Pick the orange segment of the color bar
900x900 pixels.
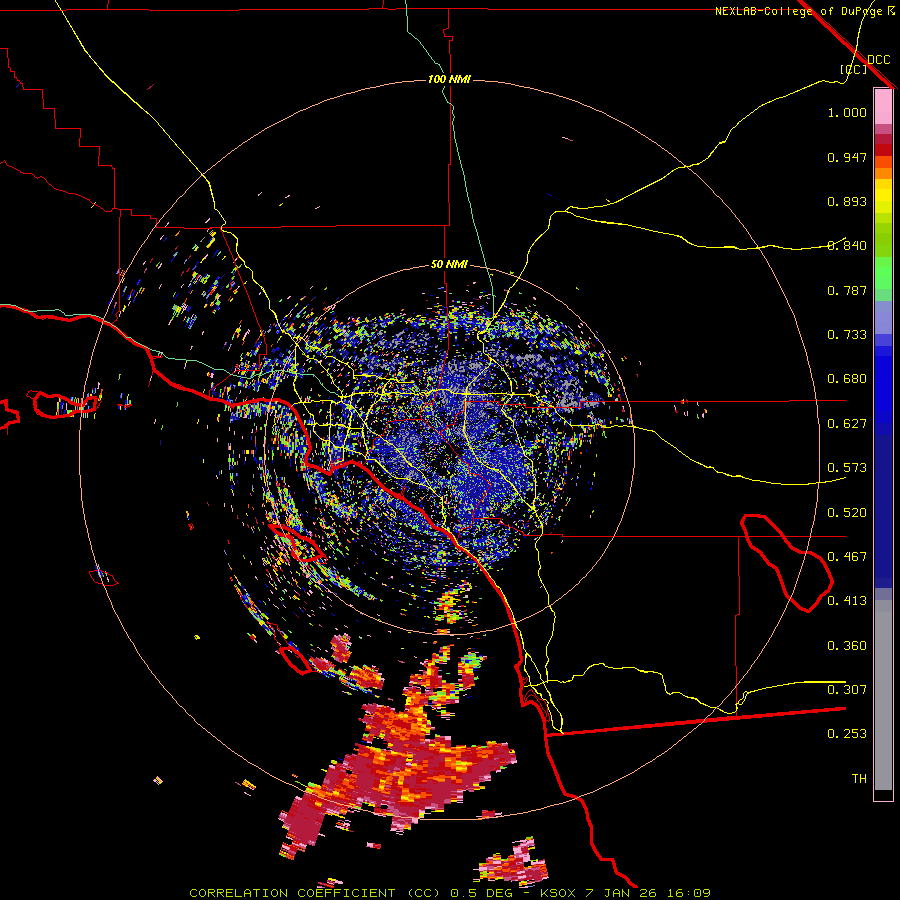click(x=883, y=173)
